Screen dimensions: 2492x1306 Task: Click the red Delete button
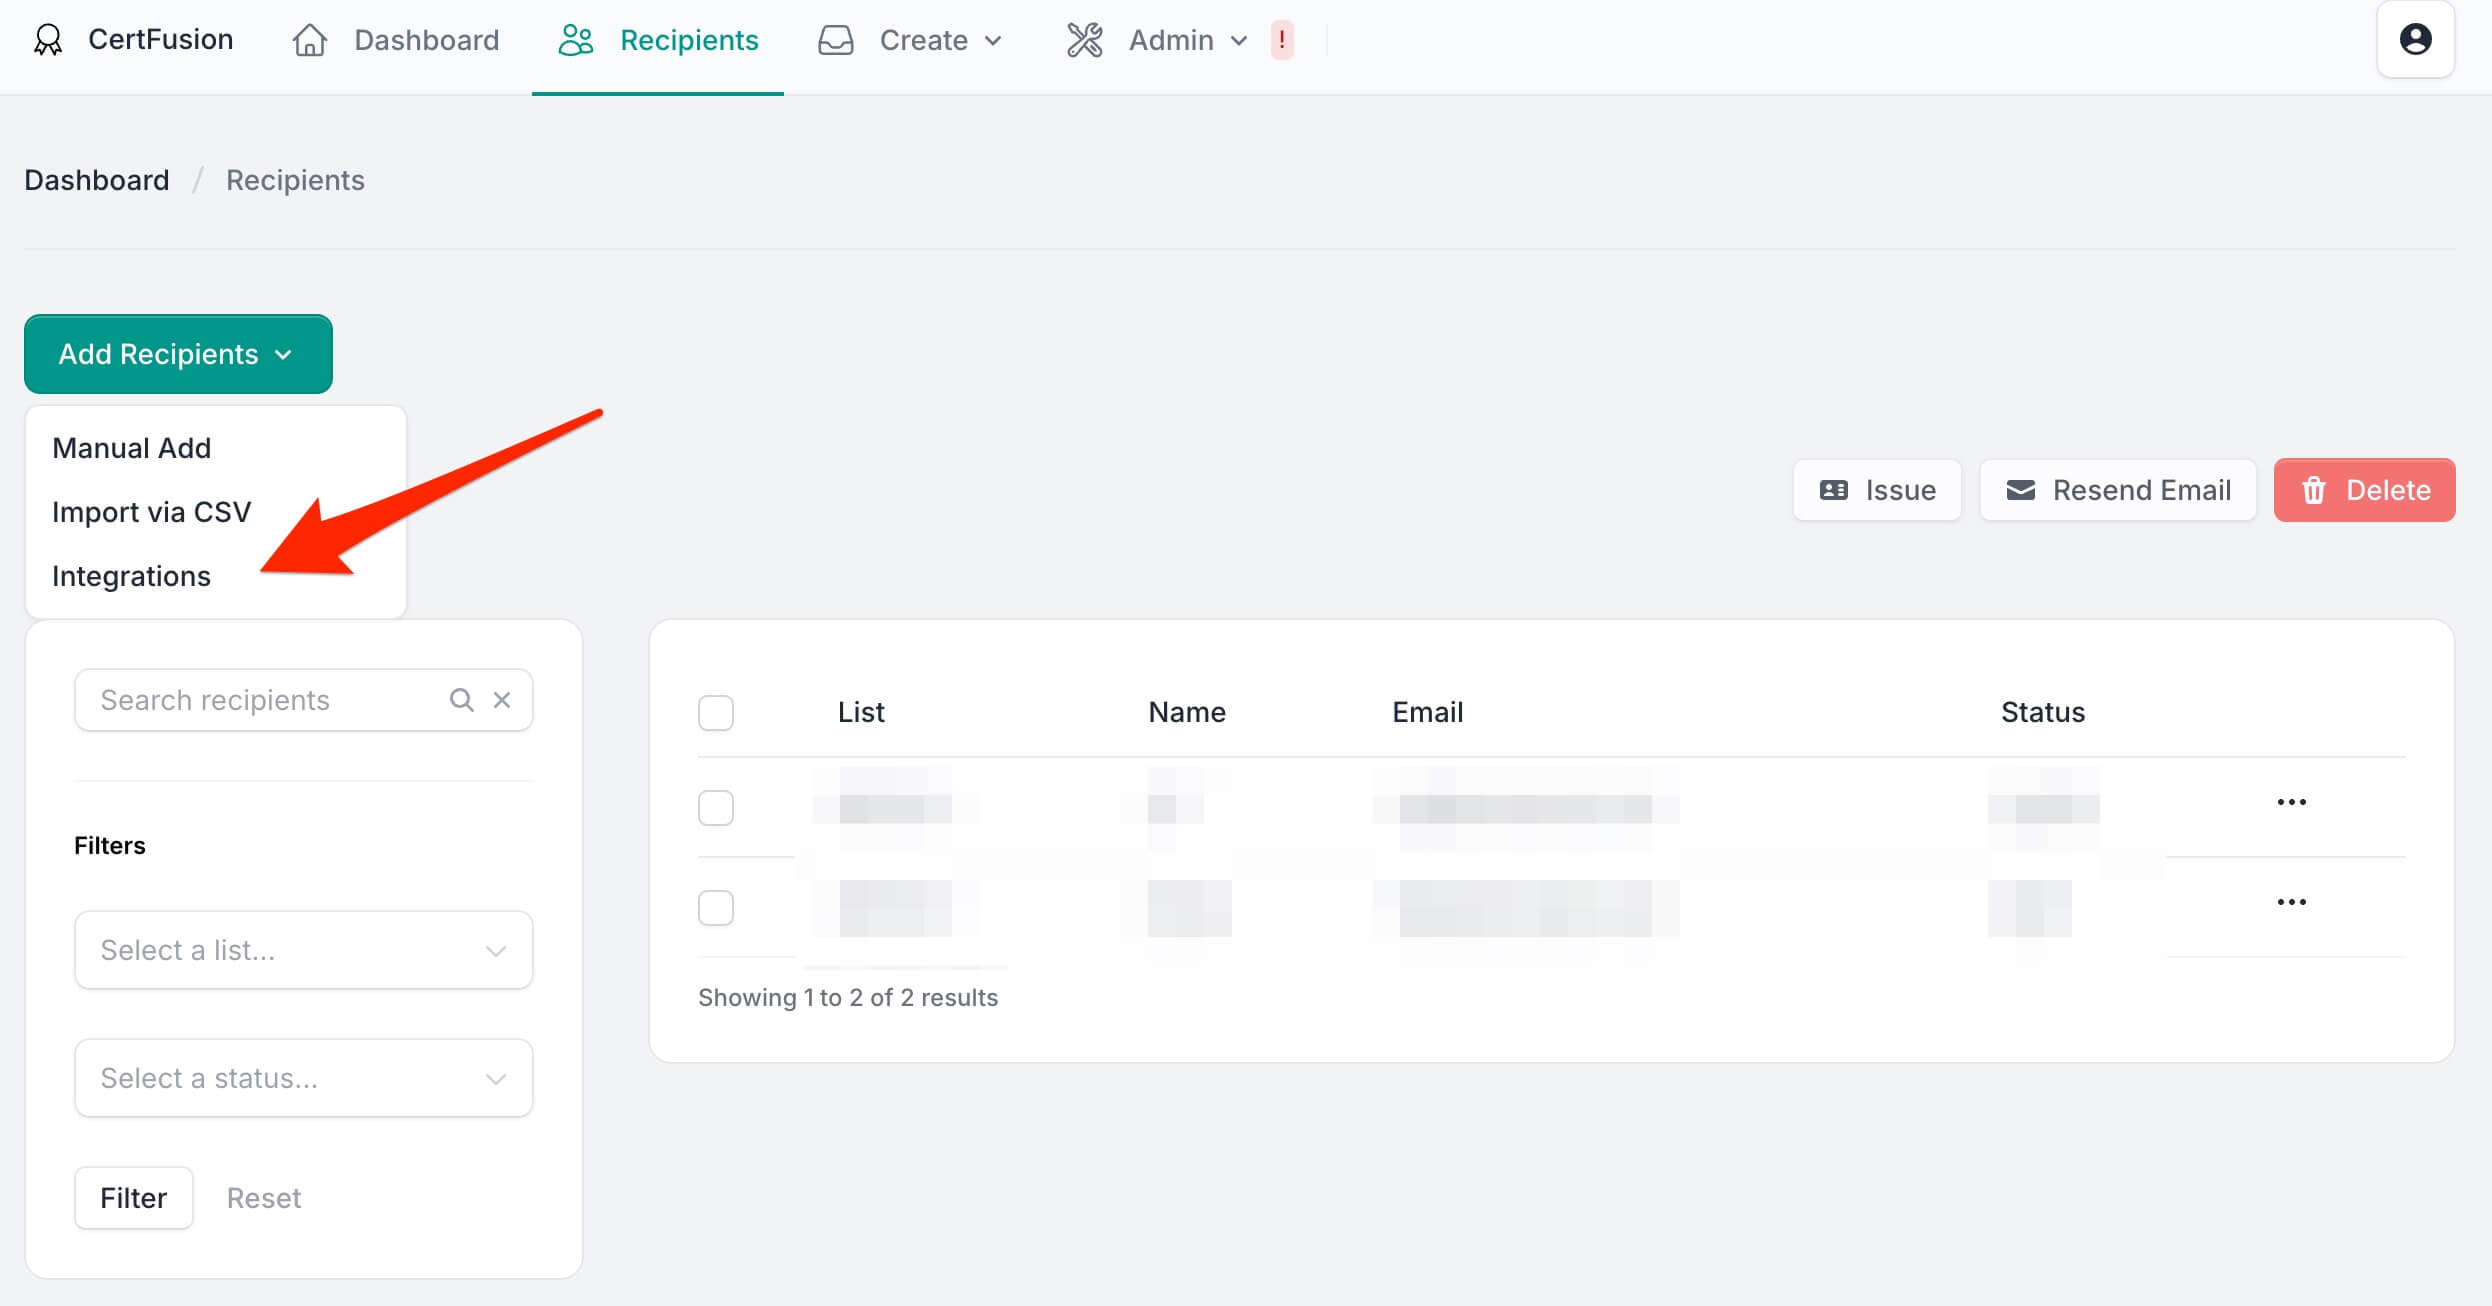(2365, 490)
